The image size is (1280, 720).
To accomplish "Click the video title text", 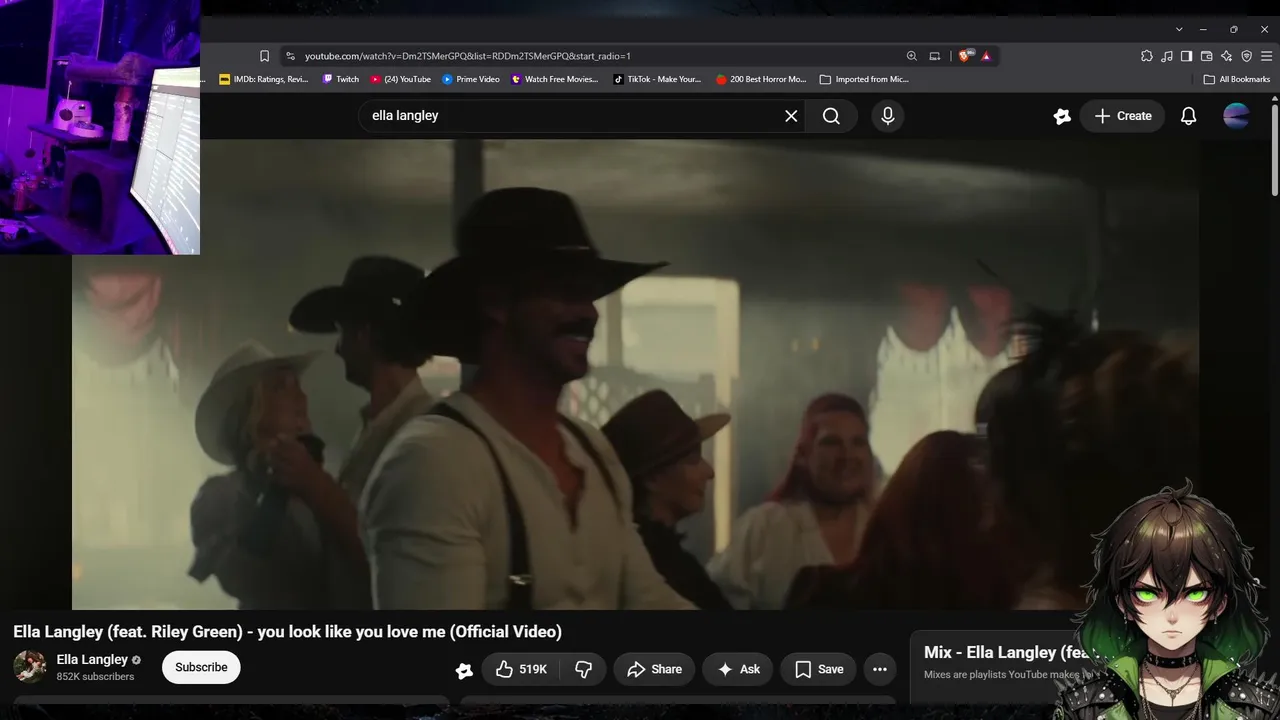I will [x=288, y=631].
